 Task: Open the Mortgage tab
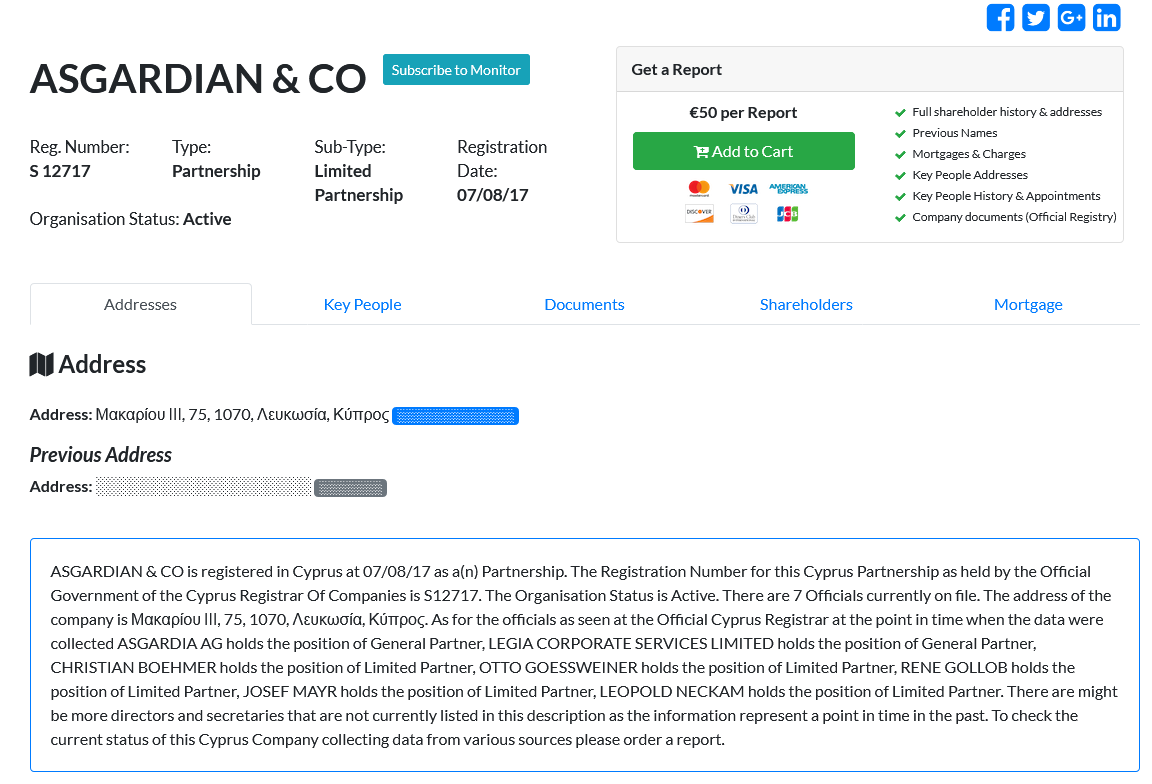pos(1028,304)
